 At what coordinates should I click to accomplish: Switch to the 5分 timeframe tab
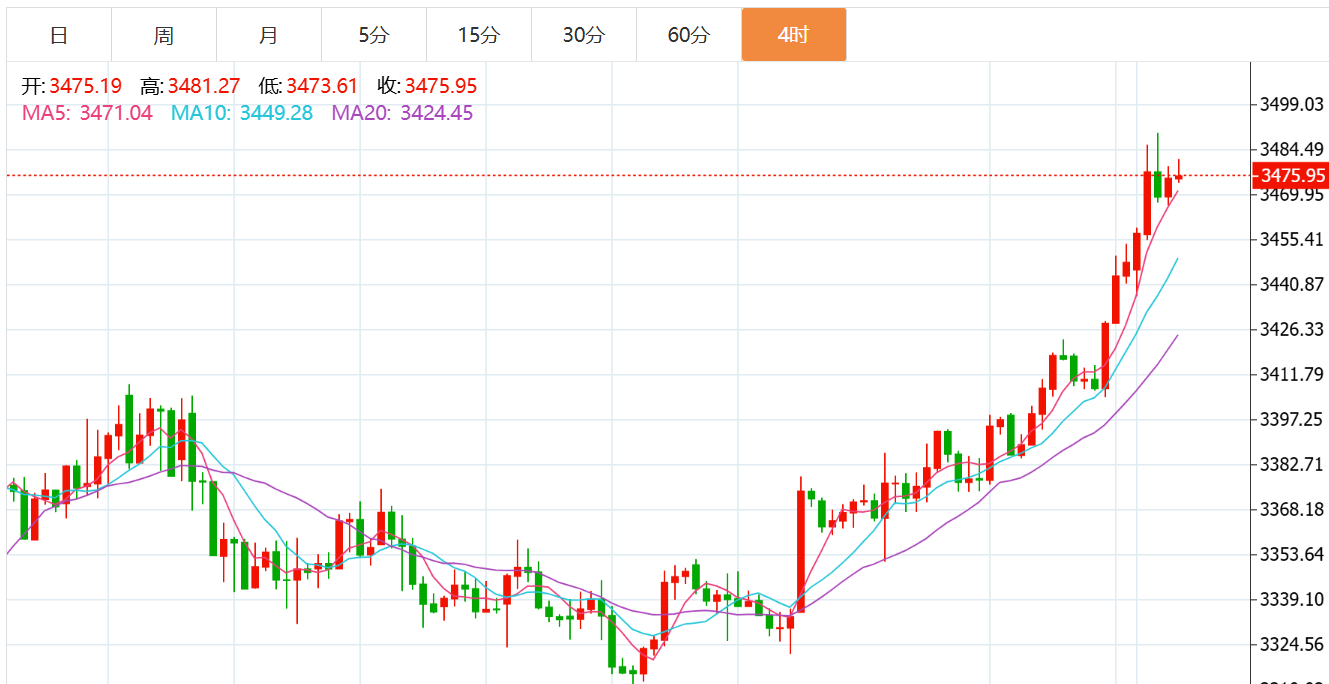pos(374,35)
